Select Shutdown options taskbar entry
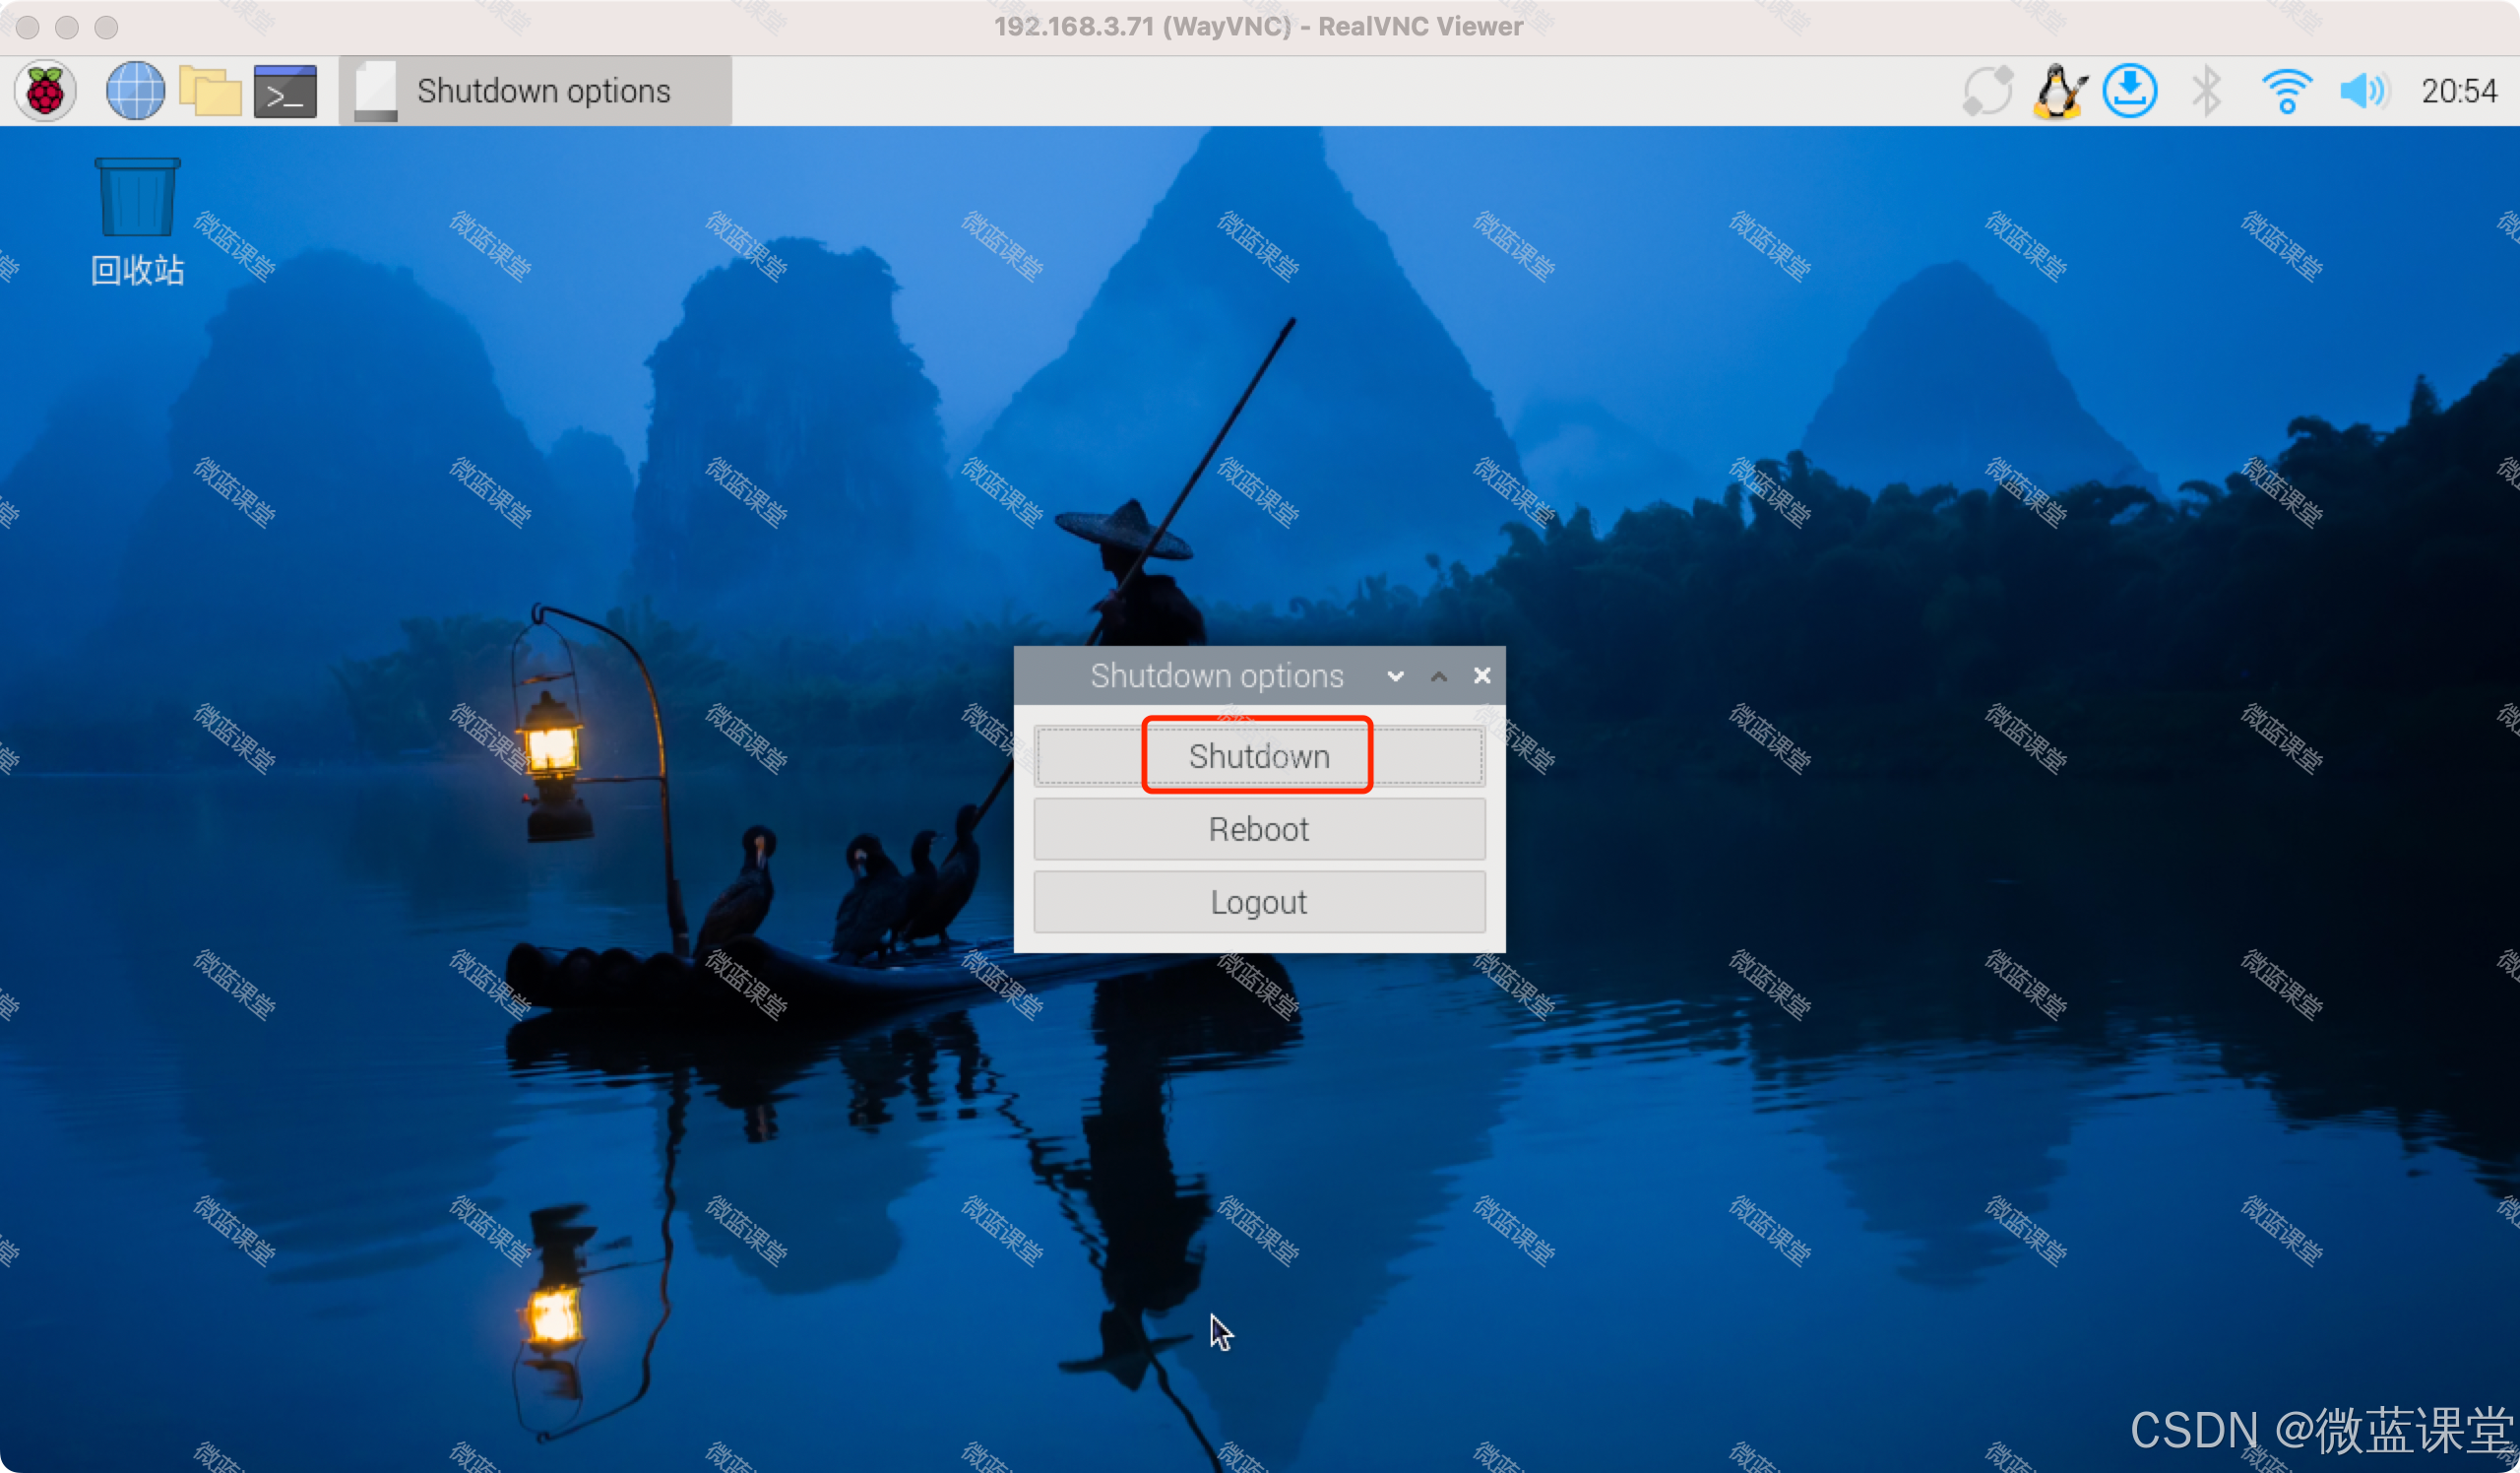 click(536, 91)
